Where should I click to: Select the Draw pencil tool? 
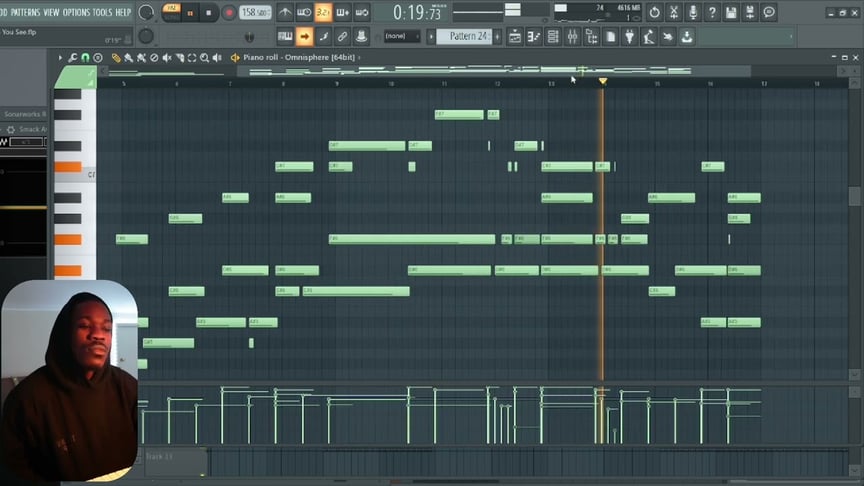116,57
